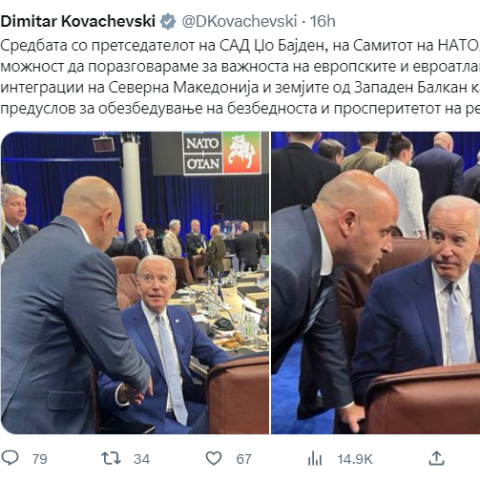This screenshot has width=480, height=480.
Task: Click the 79 replies count
Action: tap(40, 459)
